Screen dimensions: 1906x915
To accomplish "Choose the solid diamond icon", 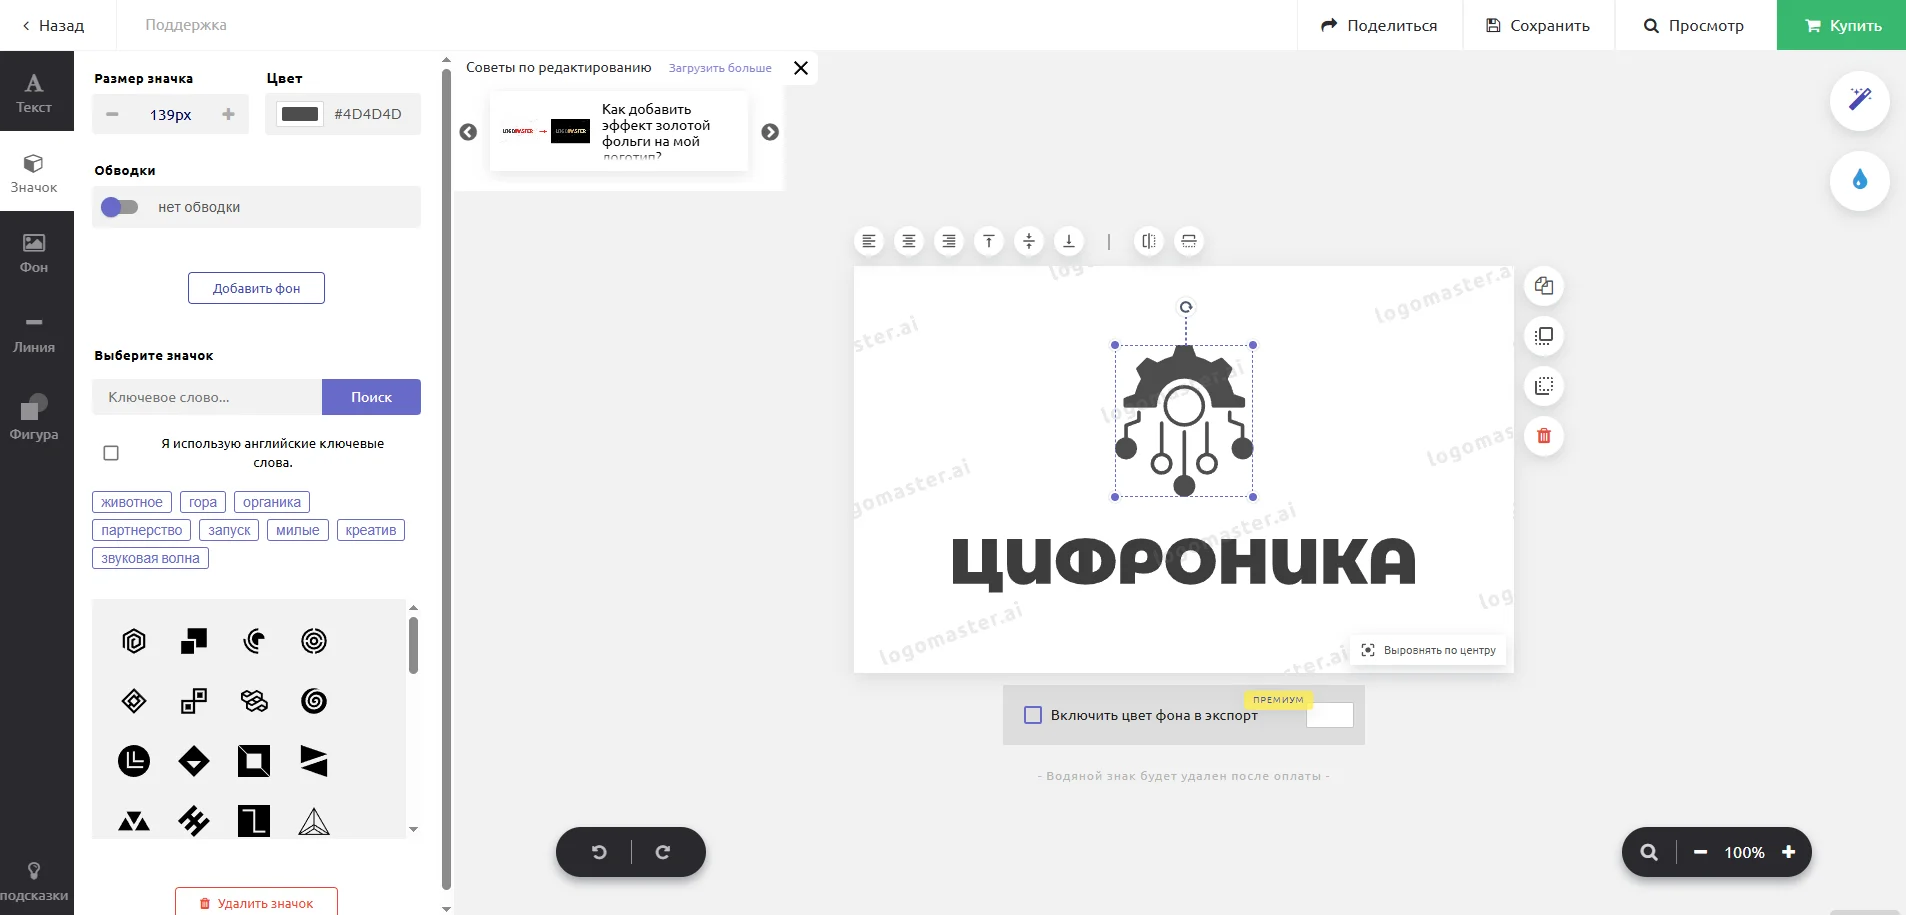I will pos(194,761).
